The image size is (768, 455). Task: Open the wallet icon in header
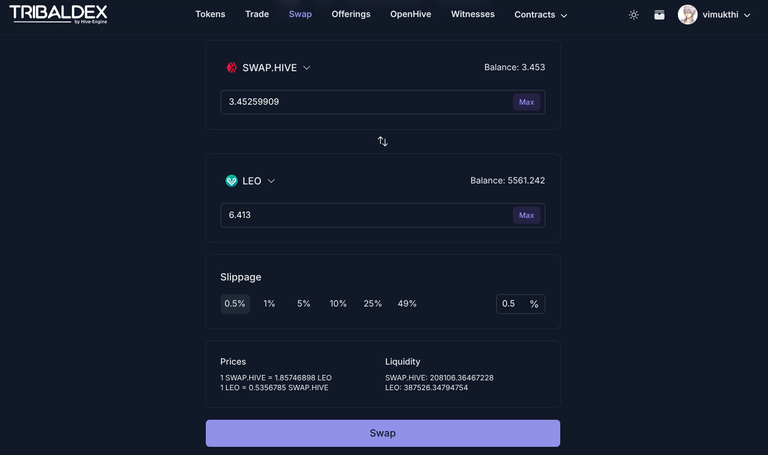point(659,15)
